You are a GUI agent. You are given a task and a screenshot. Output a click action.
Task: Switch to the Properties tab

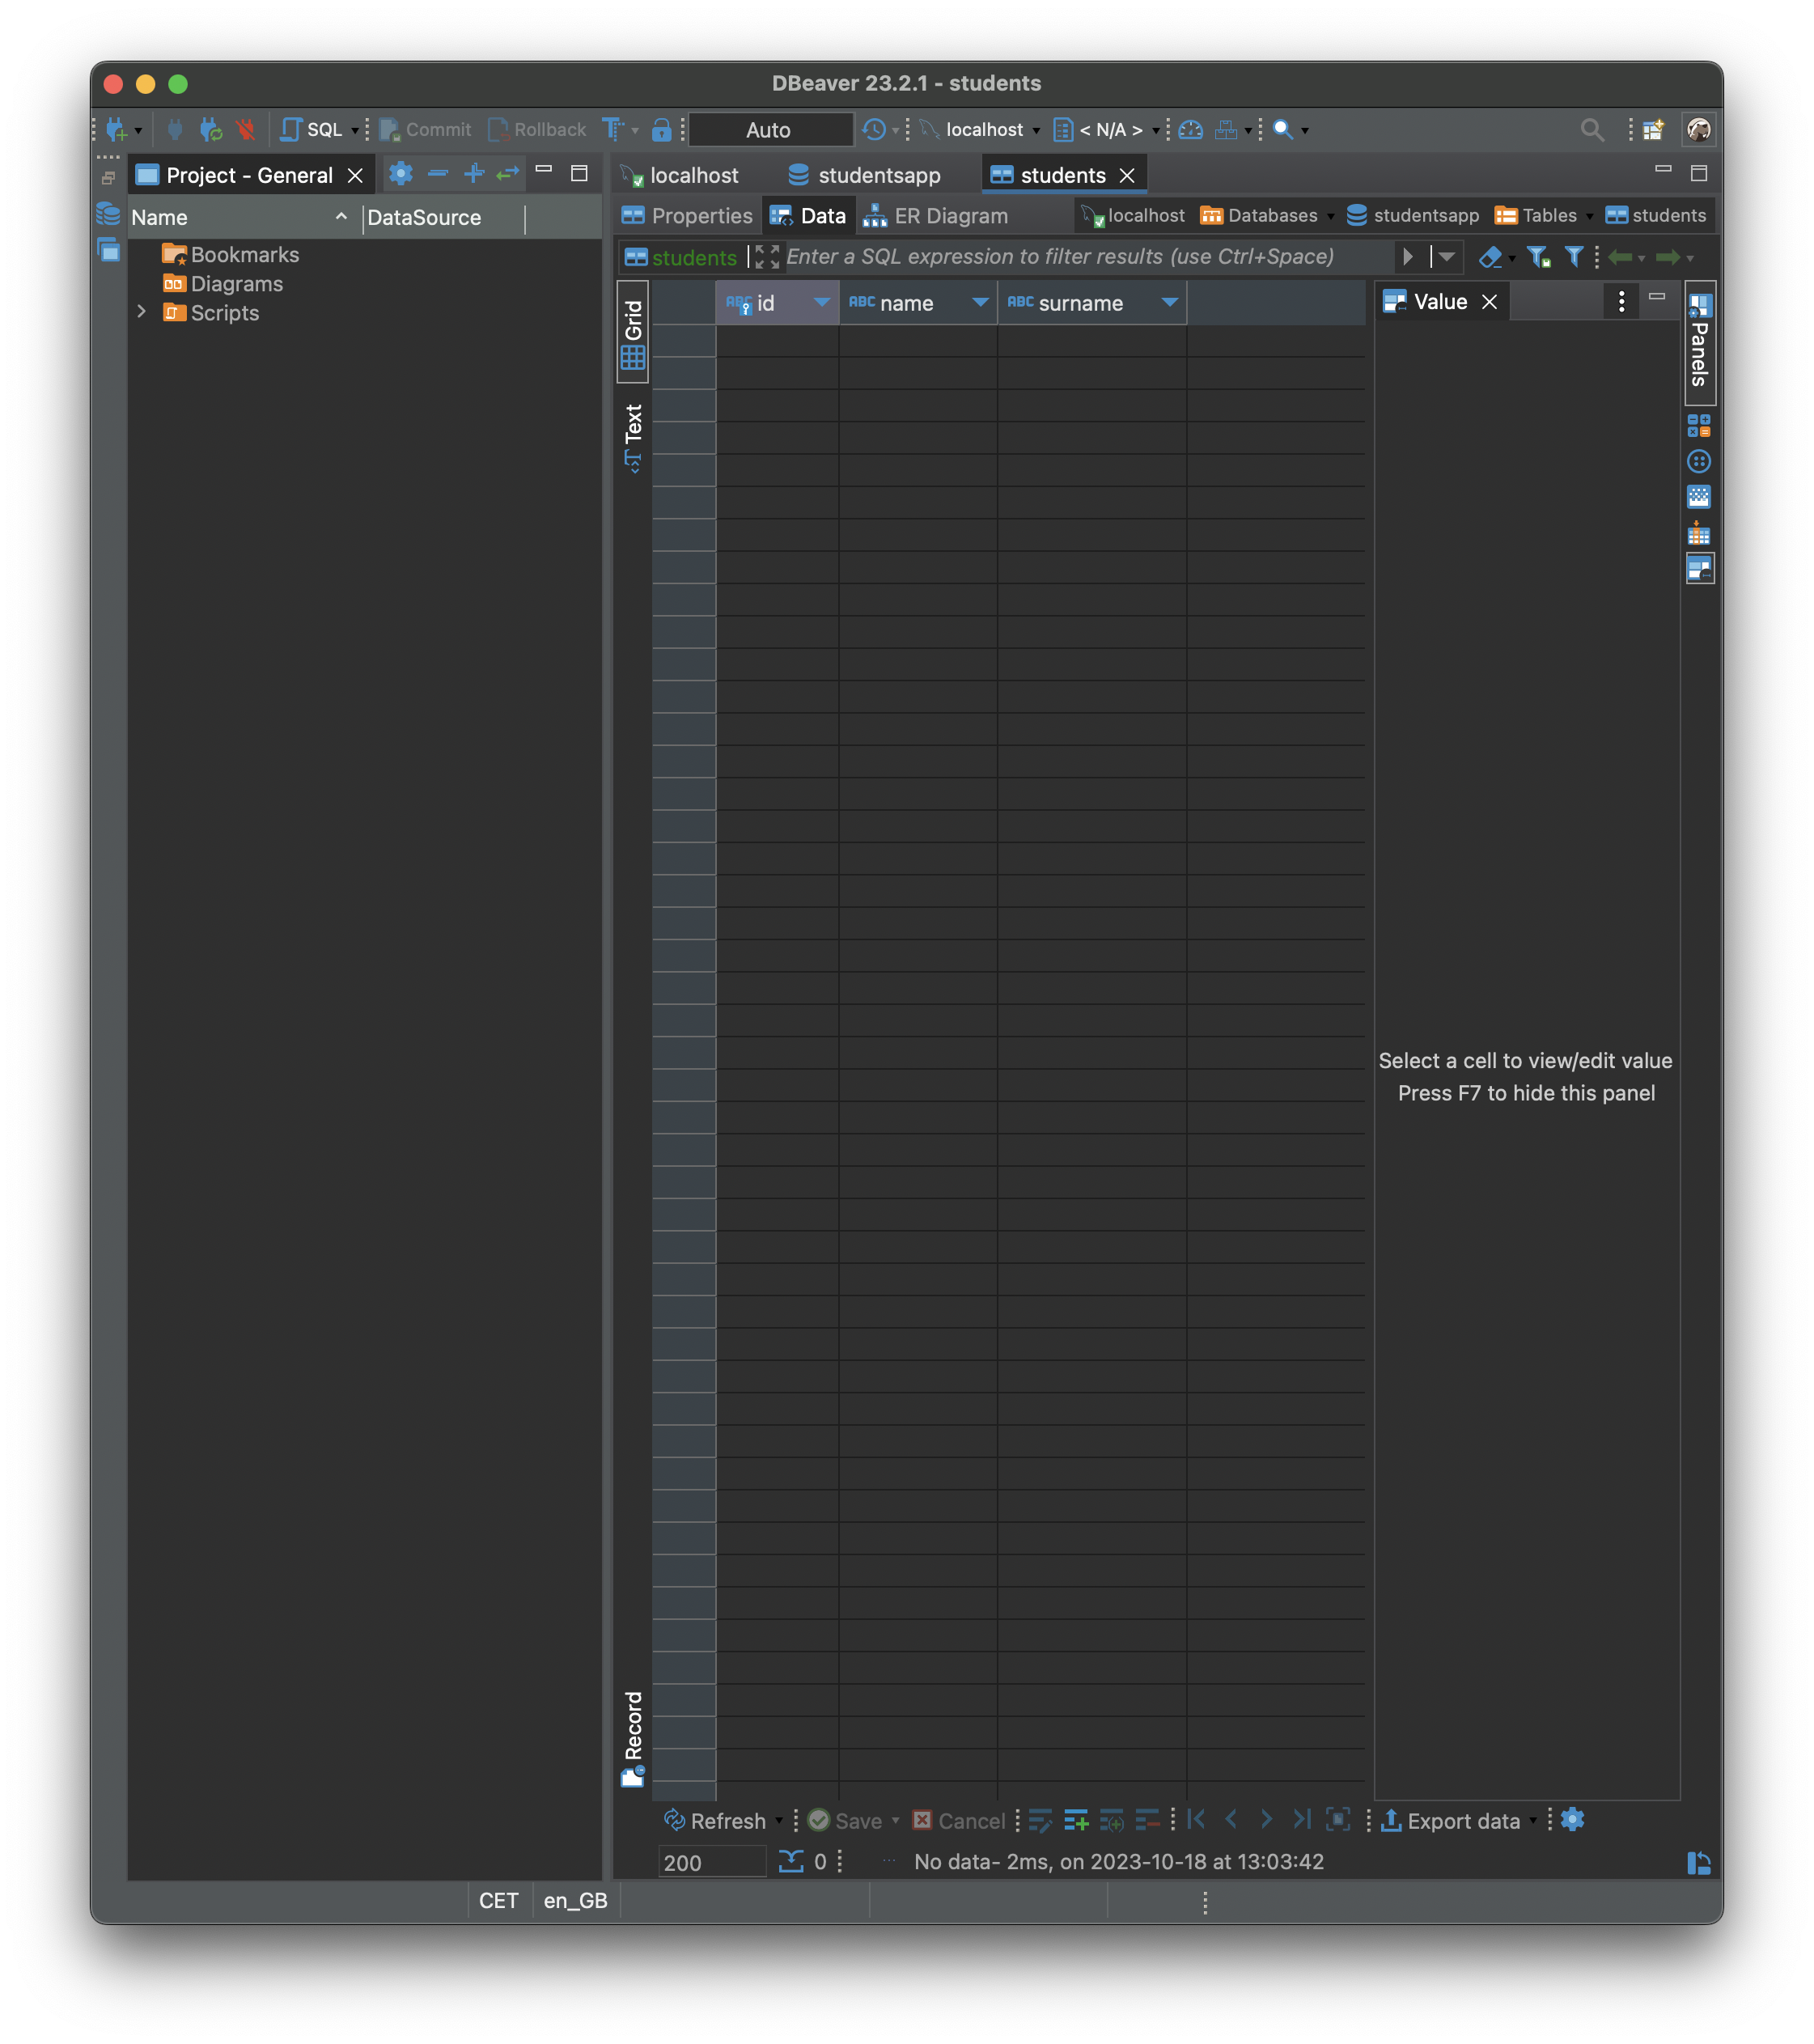(688, 215)
